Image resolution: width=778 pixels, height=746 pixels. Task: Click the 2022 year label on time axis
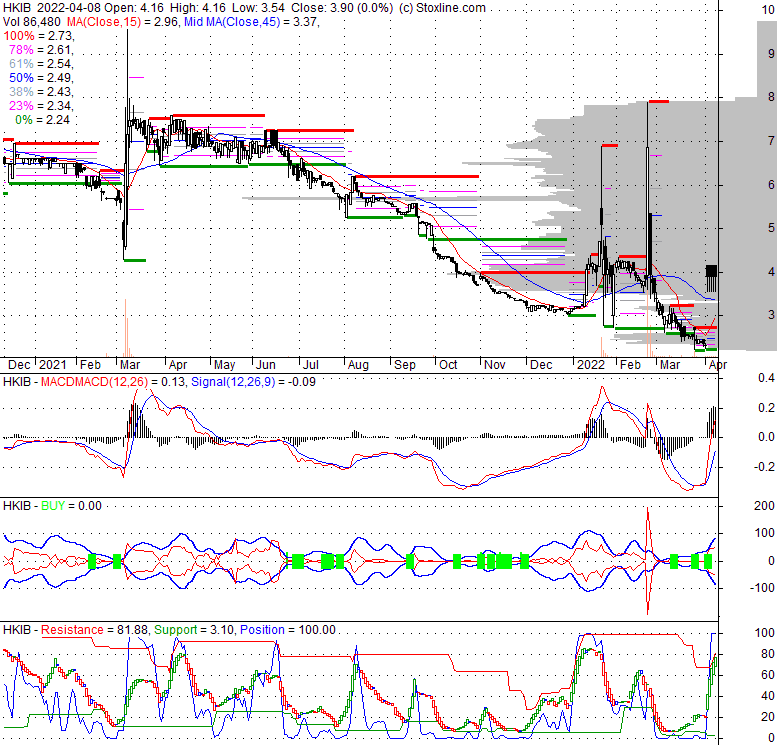(x=590, y=365)
